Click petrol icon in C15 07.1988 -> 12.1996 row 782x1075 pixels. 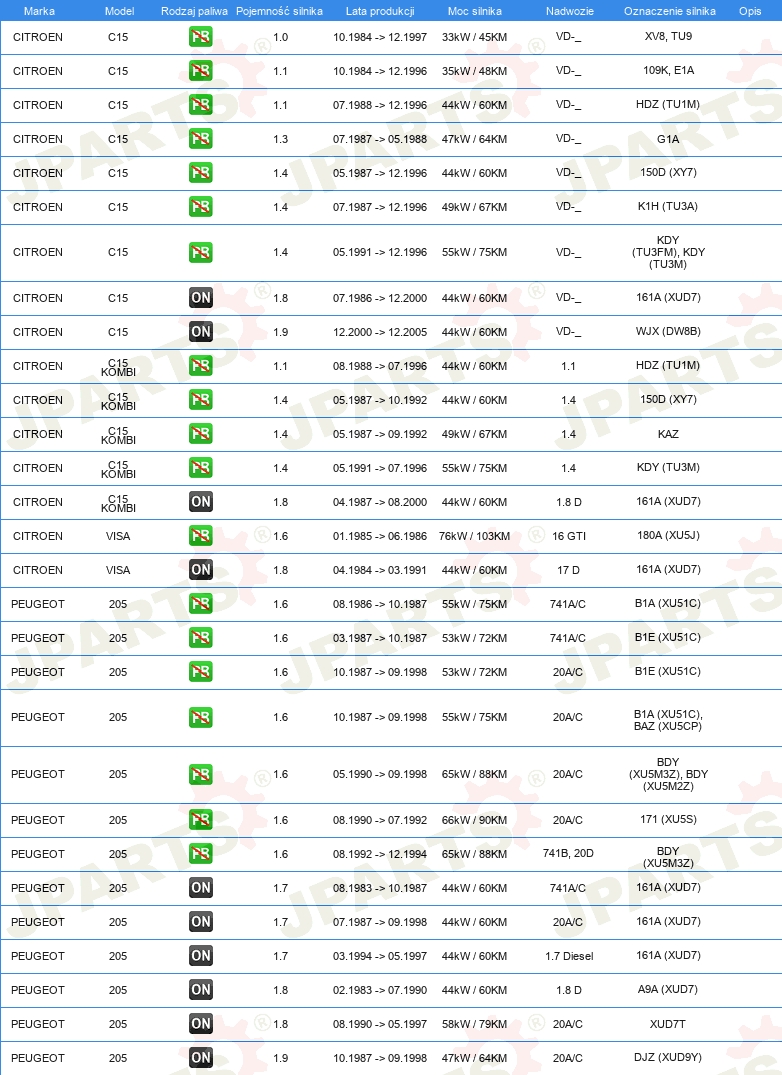[x=201, y=105]
